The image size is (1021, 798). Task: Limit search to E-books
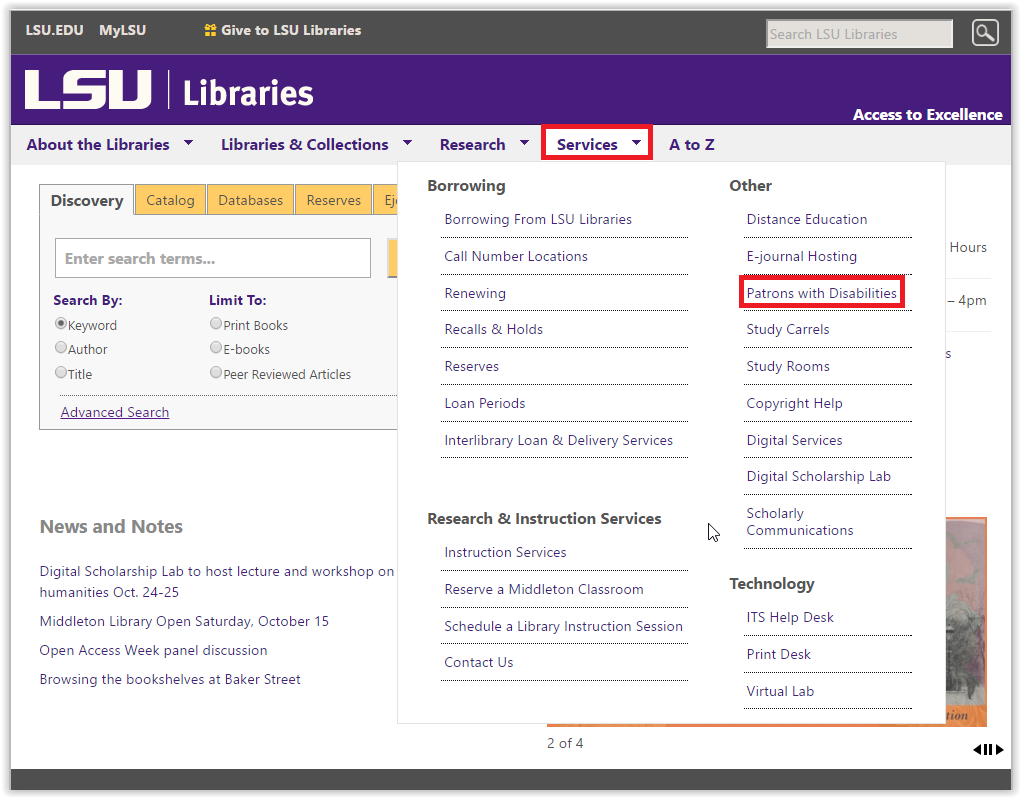click(x=216, y=348)
